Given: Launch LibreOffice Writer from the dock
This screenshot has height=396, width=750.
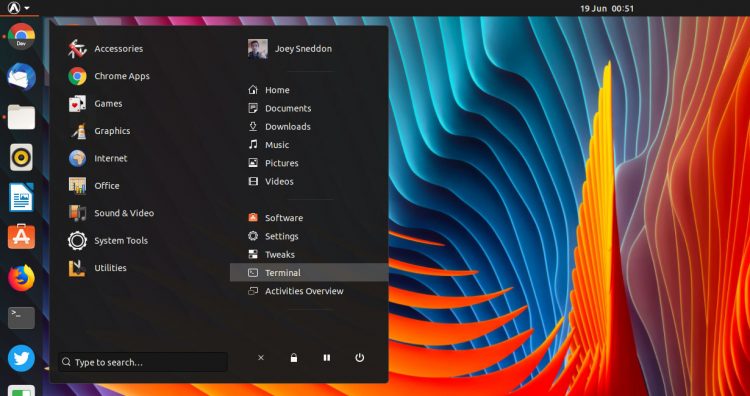Looking at the screenshot, I should coord(21,197).
